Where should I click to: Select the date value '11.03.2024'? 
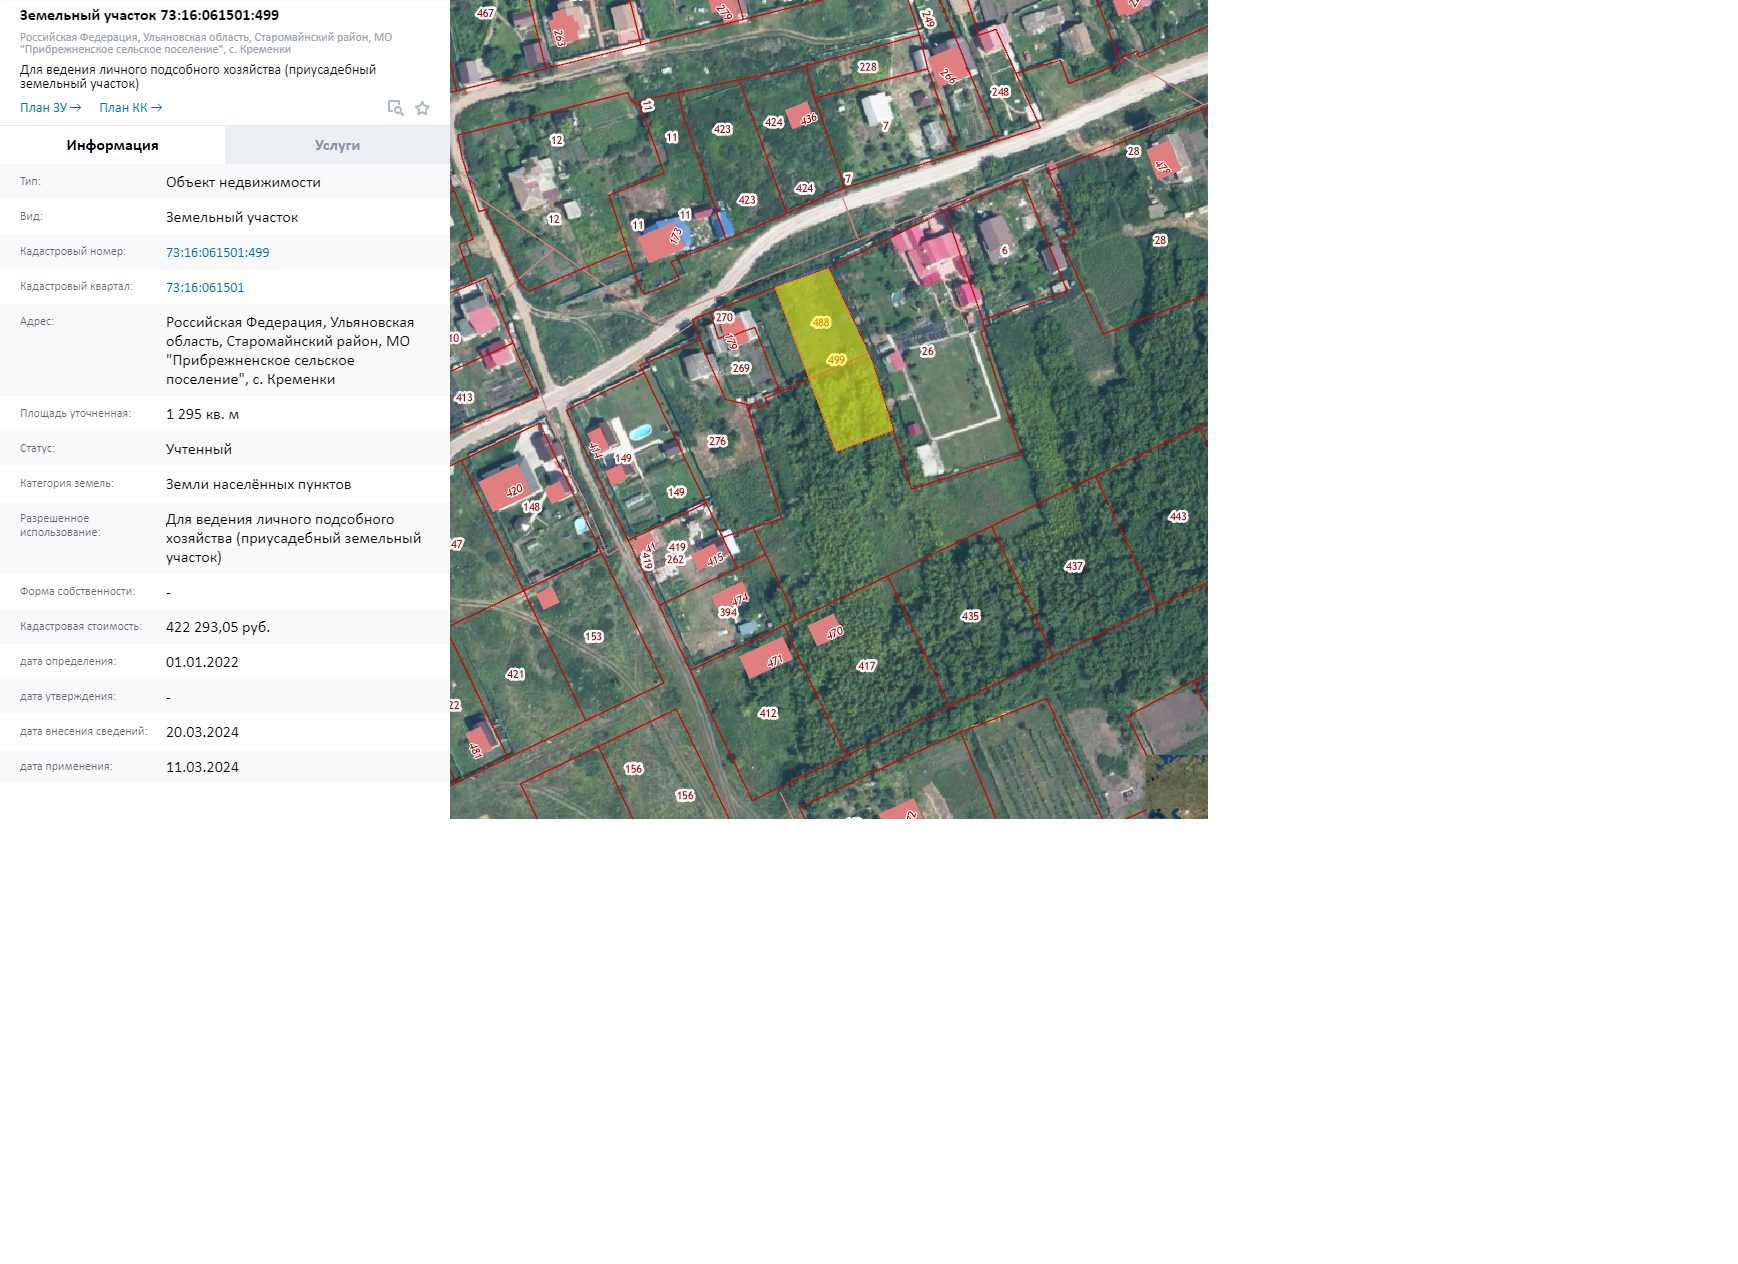point(202,767)
